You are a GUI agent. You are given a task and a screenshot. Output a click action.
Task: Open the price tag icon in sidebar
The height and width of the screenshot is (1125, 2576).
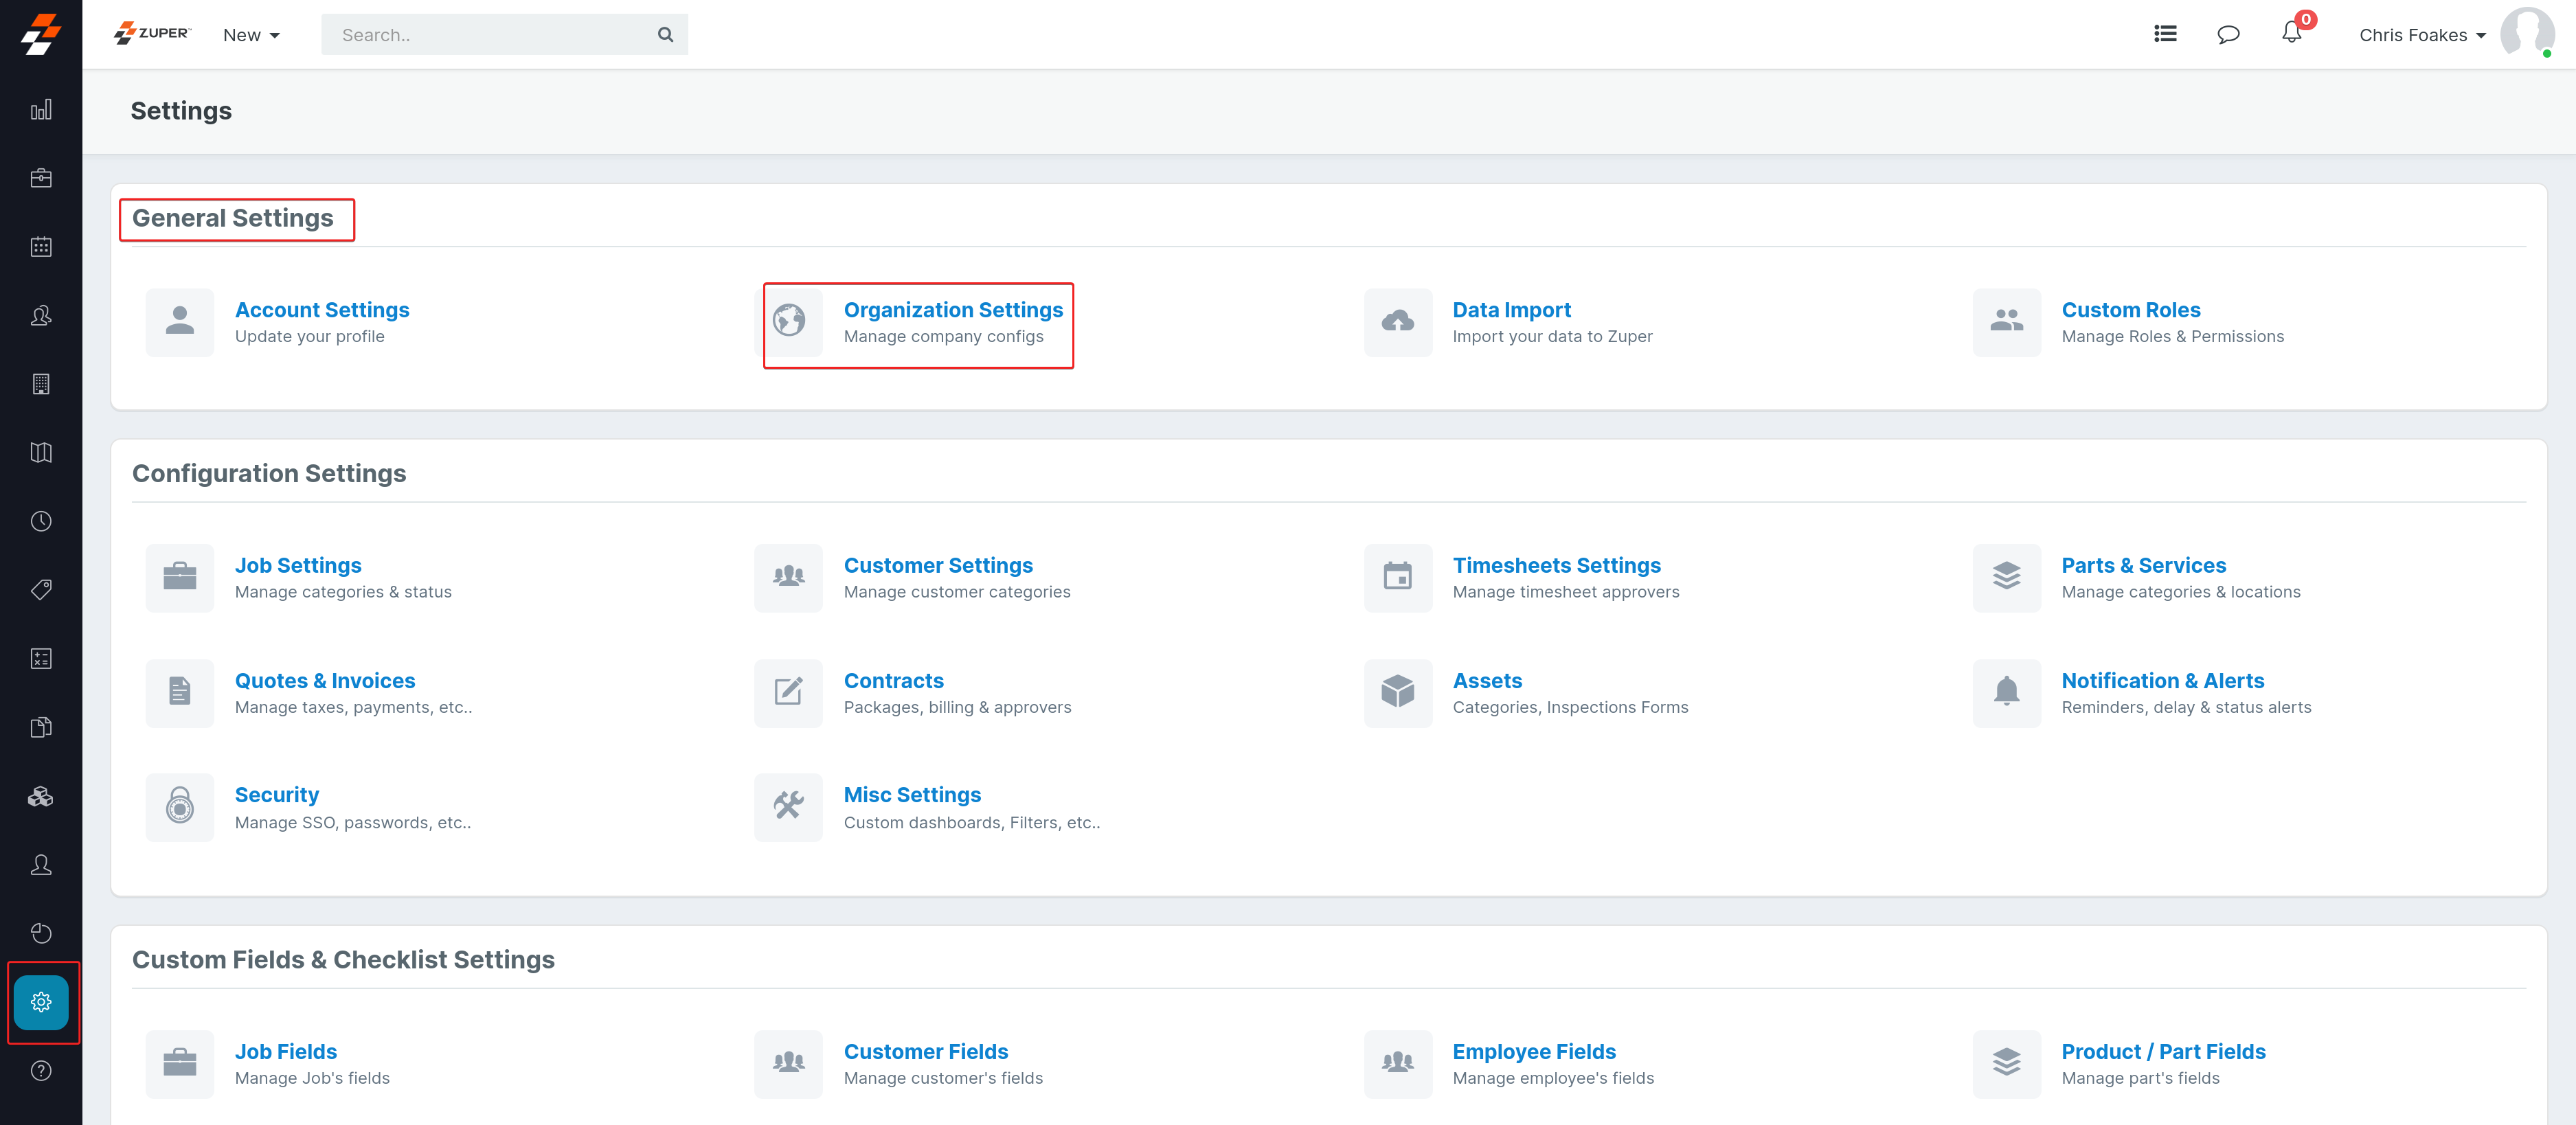click(41, 590)
